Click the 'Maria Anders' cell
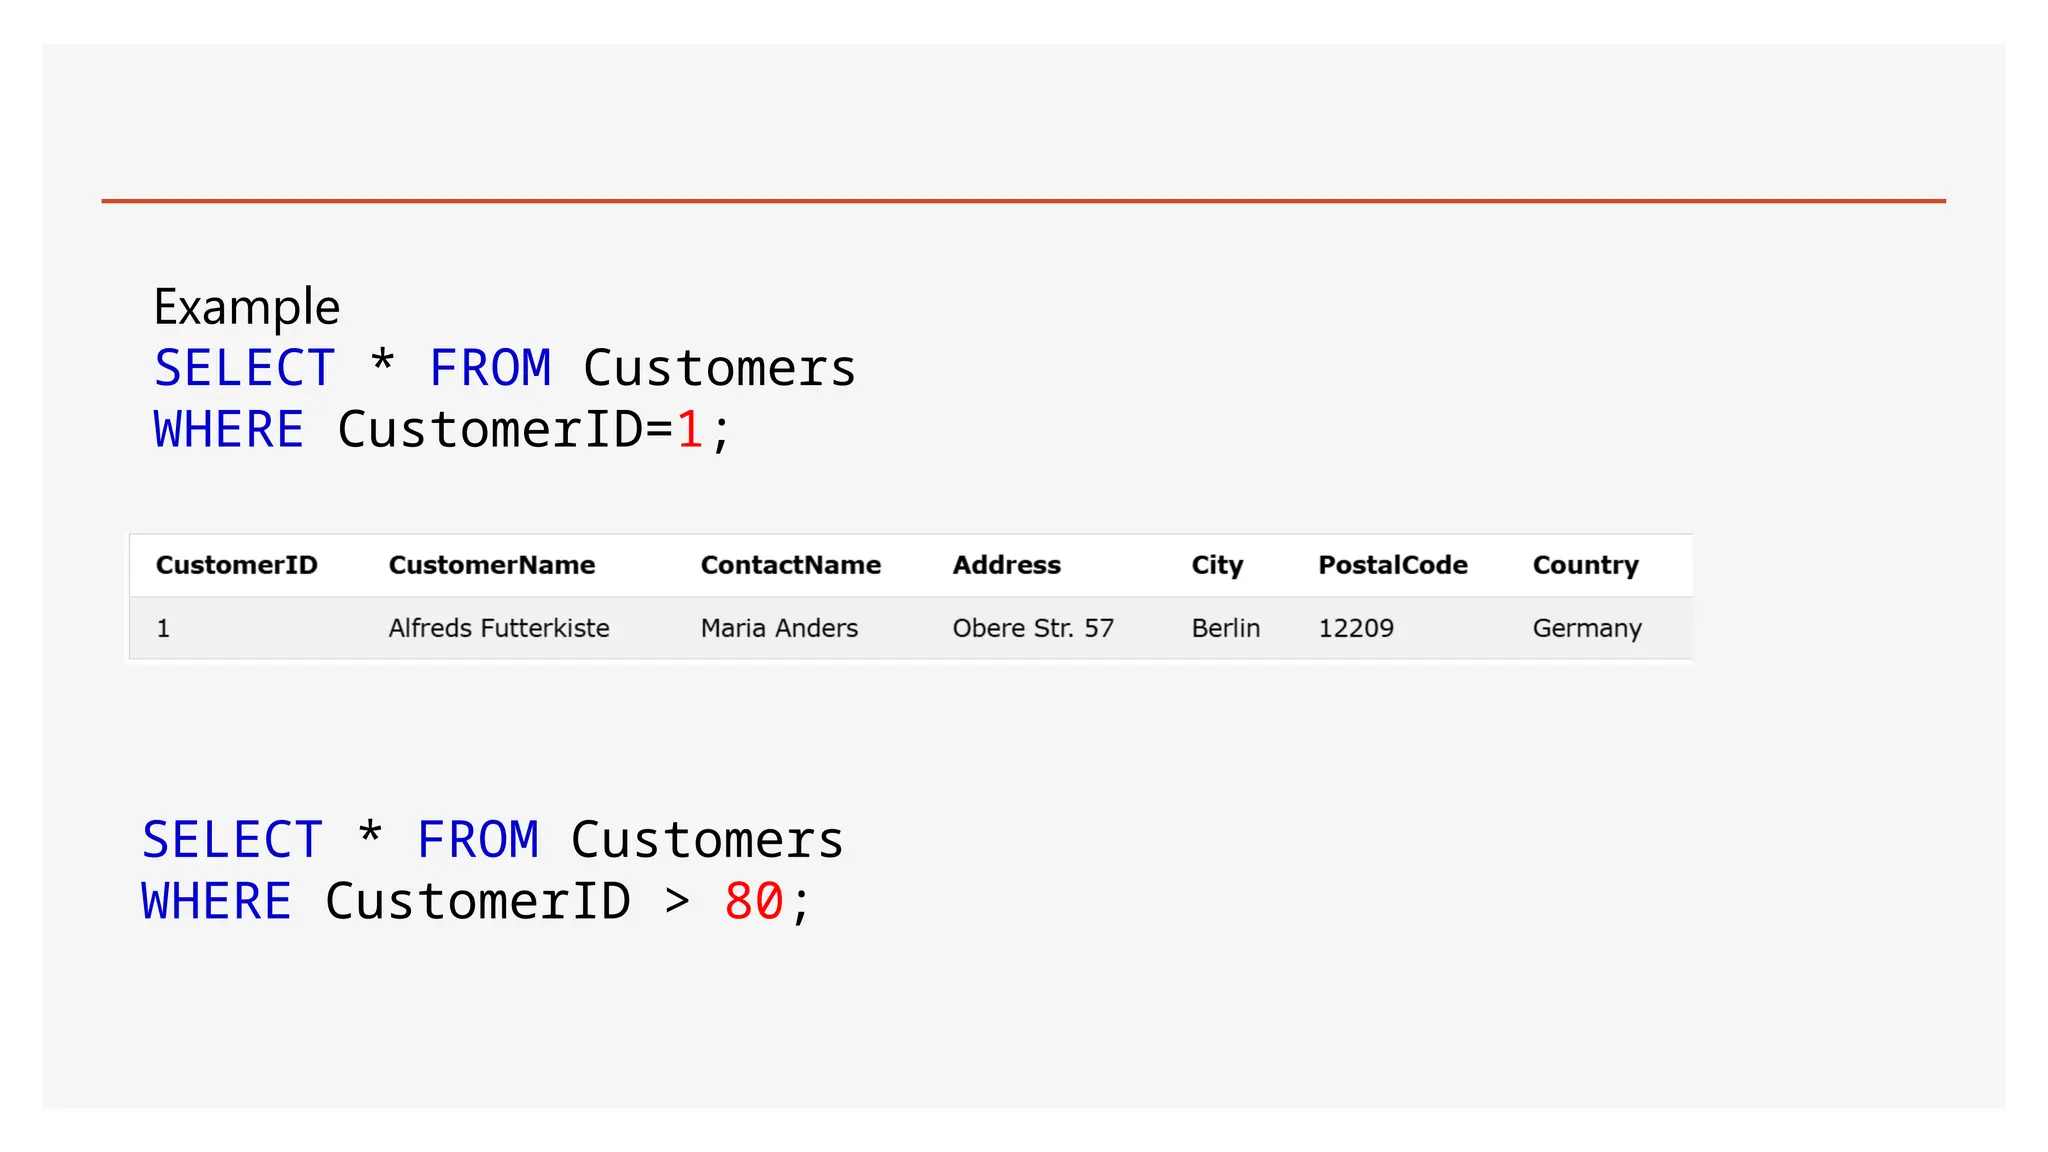The image size is (2048, 1152). coord(779,628)
